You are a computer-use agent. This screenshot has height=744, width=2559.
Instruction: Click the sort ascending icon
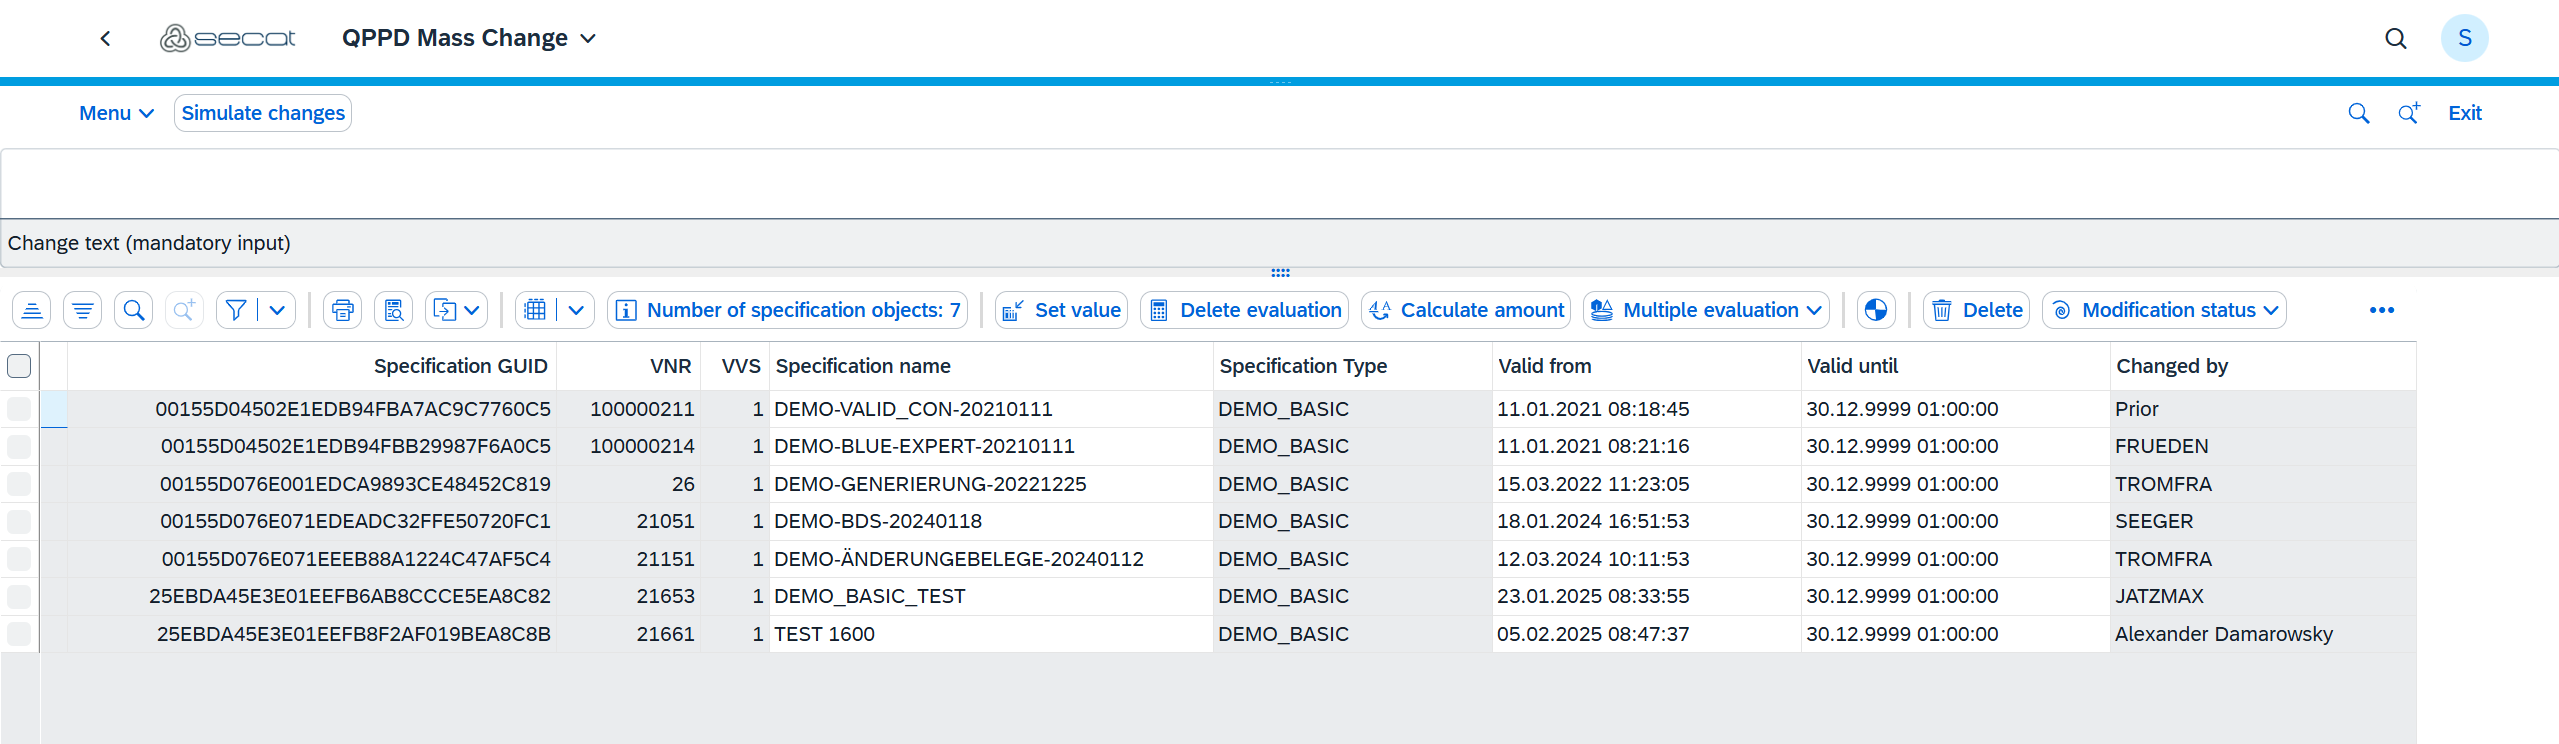click(x=32, y=310)
